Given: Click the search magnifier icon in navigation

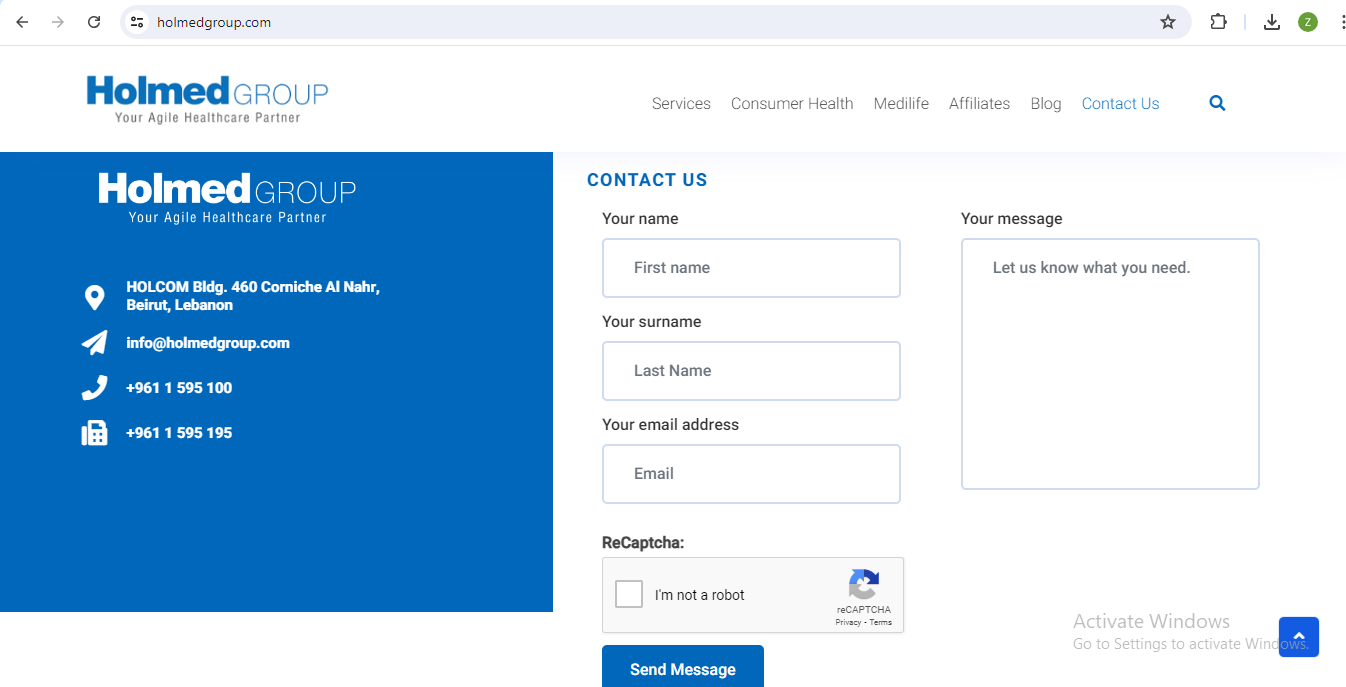Looking at the screenshot, I should [x=1217, y=103].
